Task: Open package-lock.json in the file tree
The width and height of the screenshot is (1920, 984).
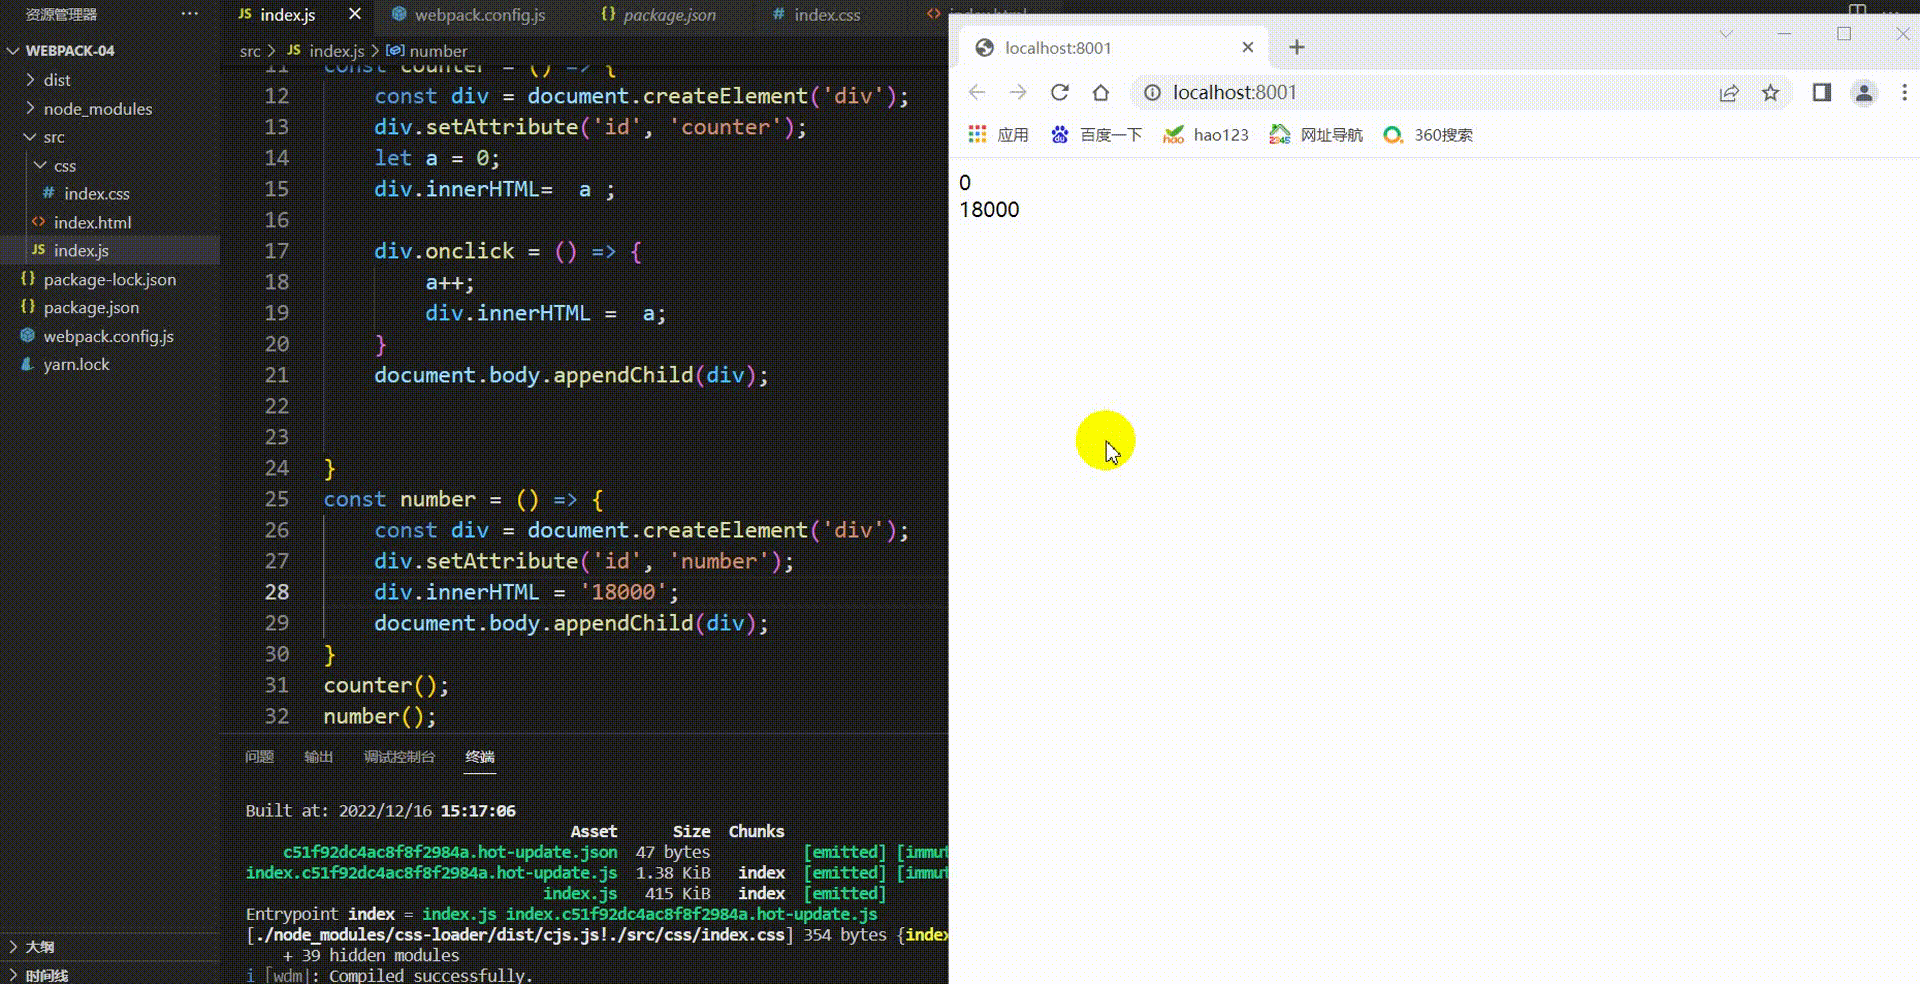Action: point(110,279)
